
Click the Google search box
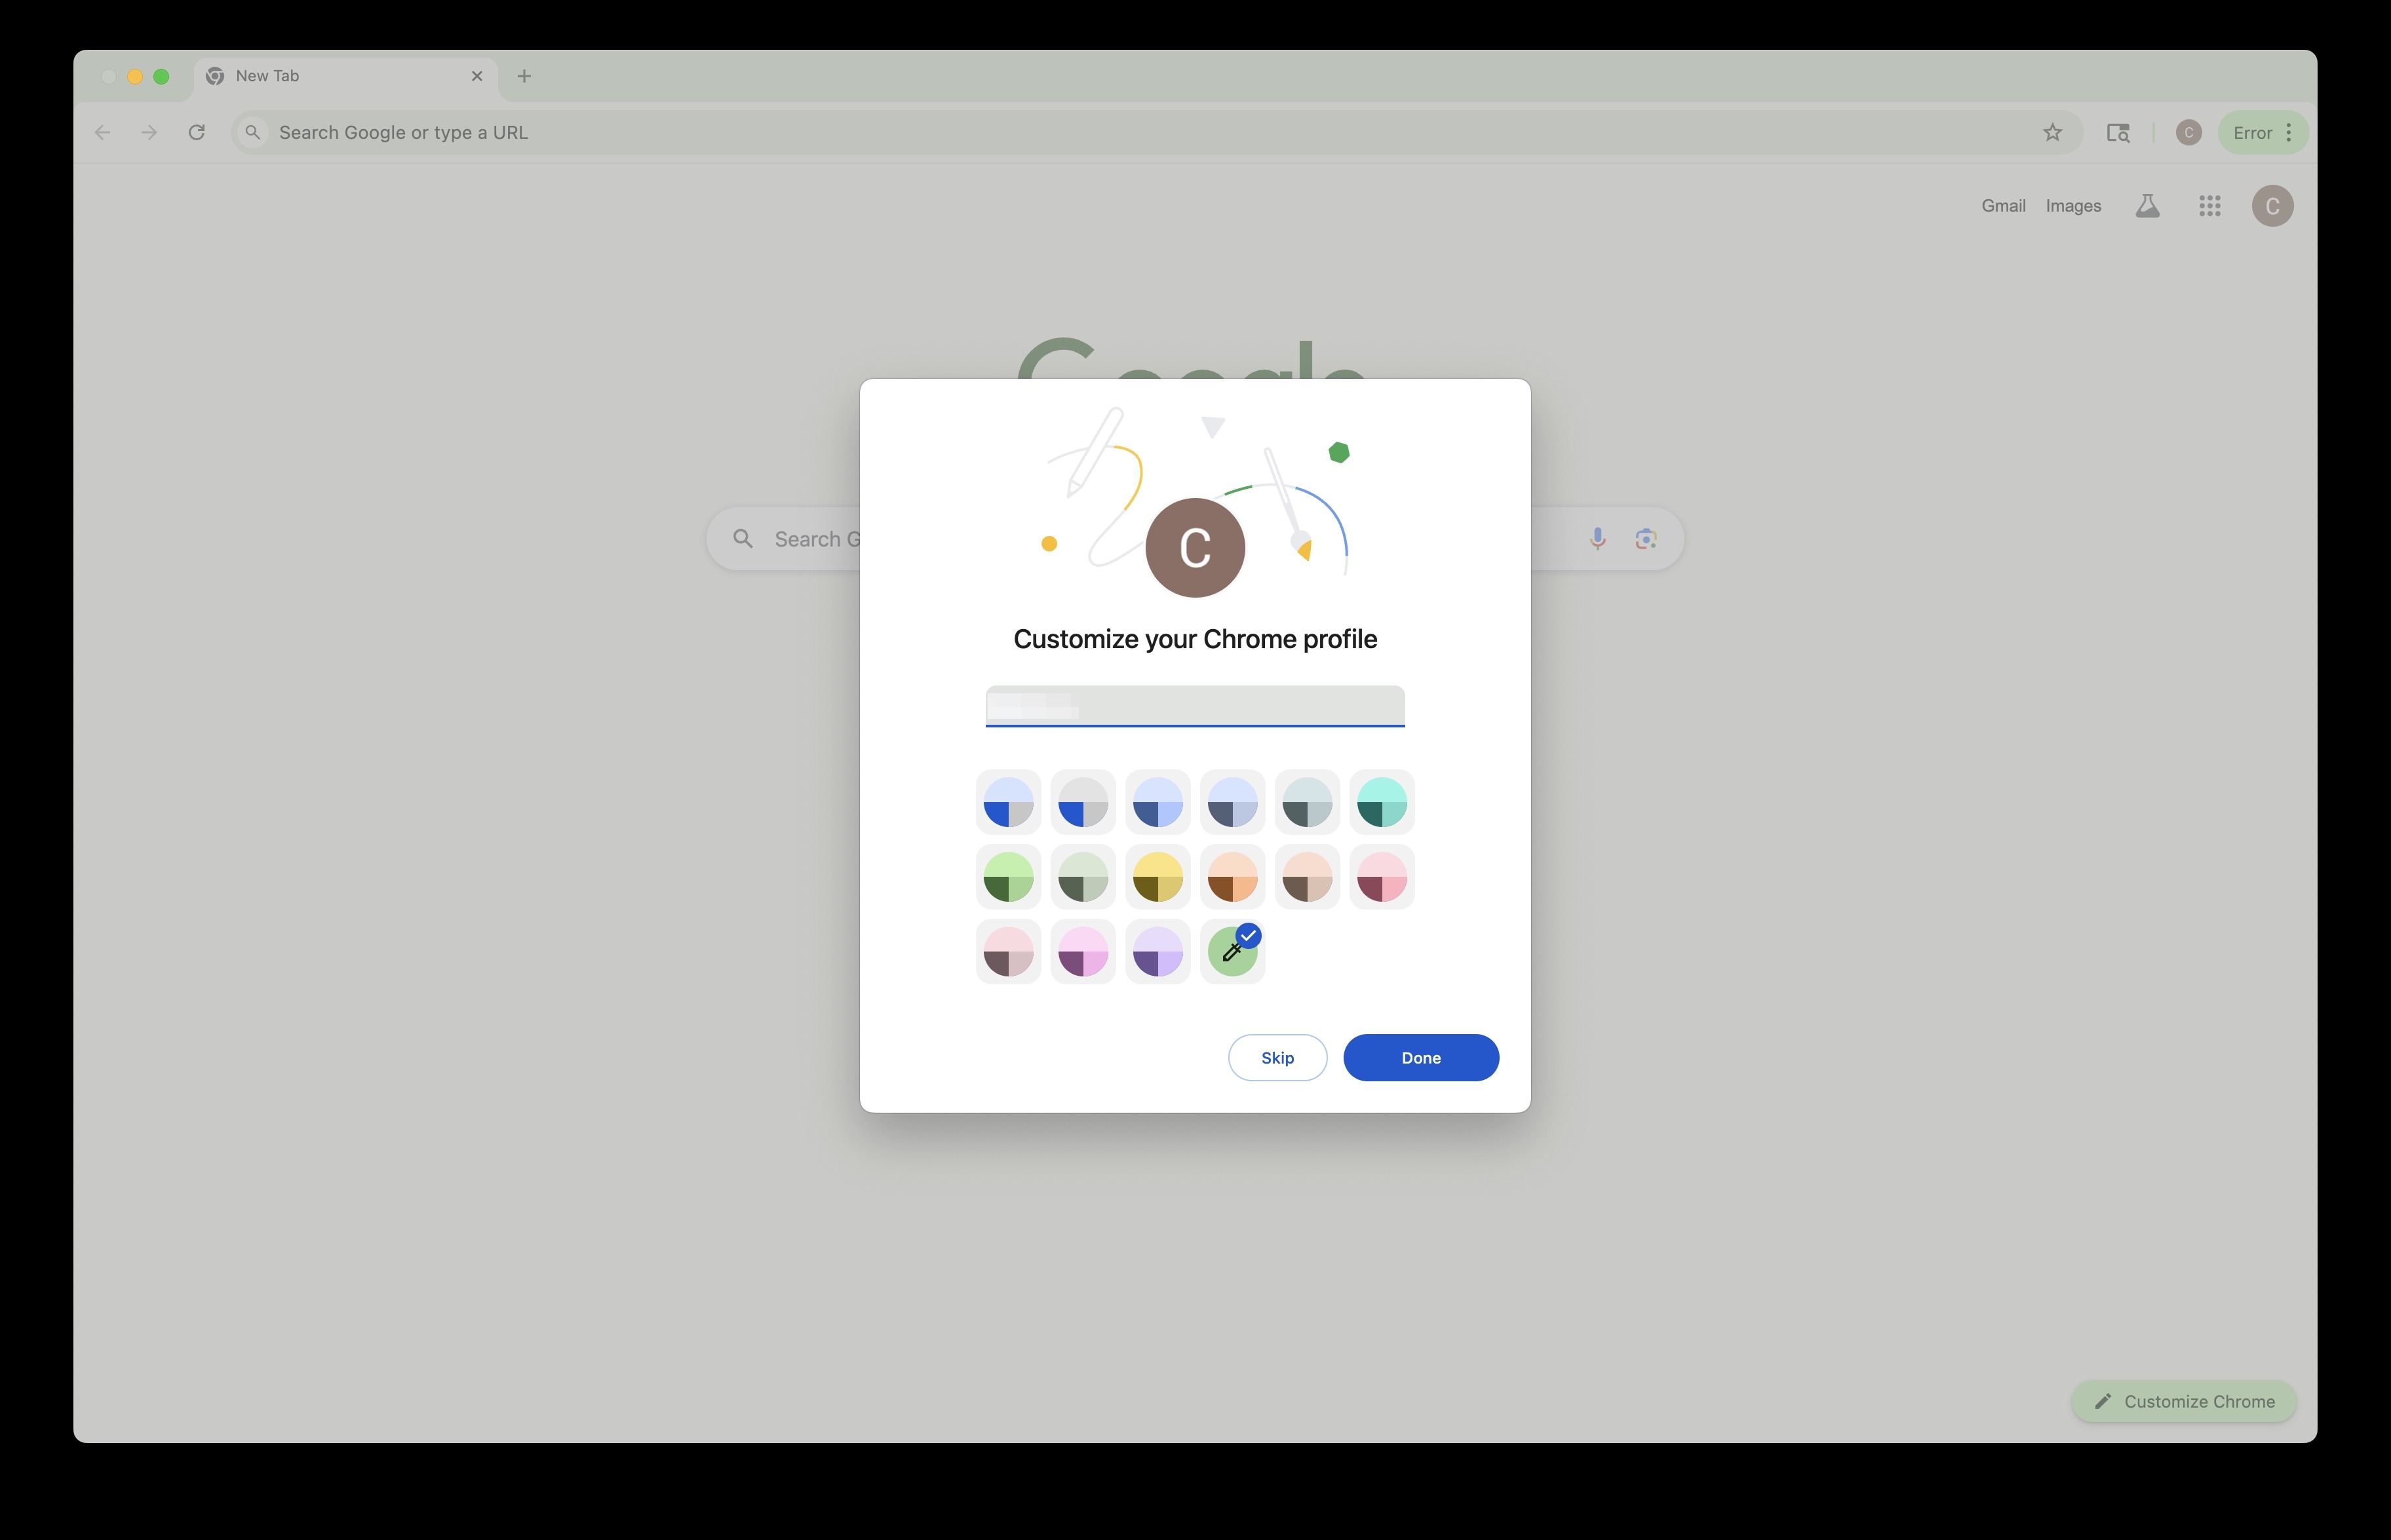[x=1195, y=539]
